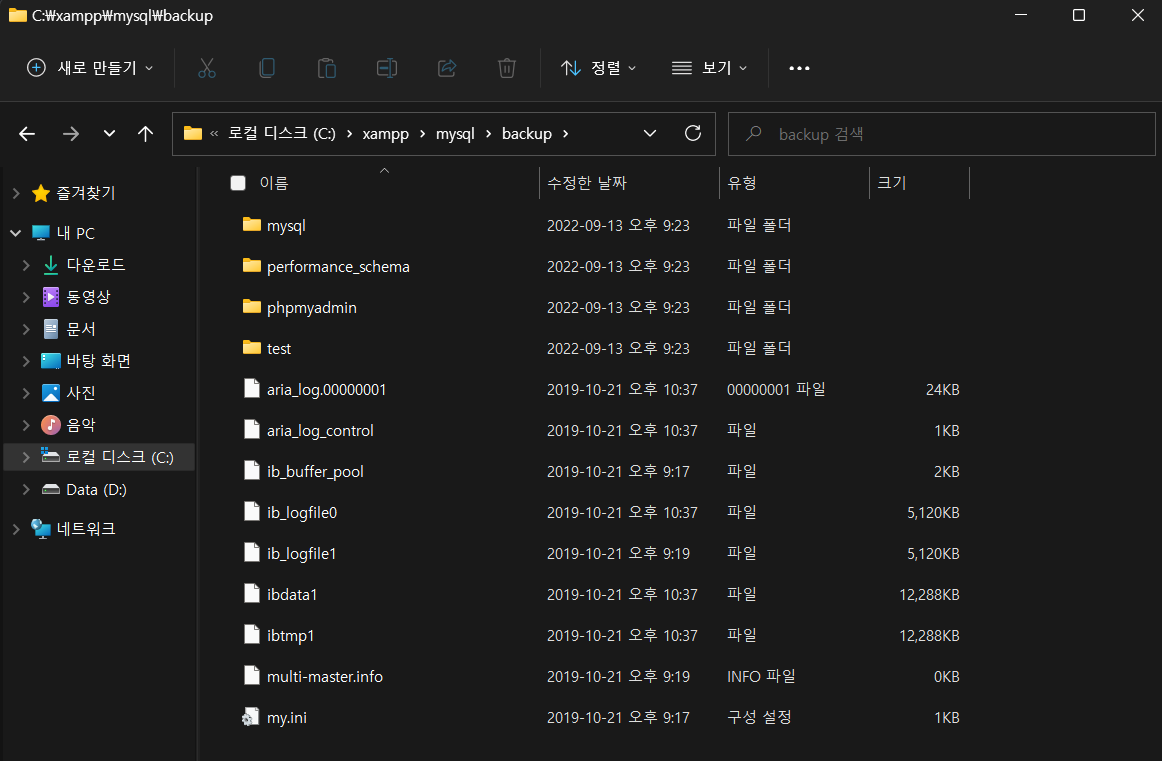Viewport: 1162px width, 761px height.
Task: Click the performance_schema folder icon
Action: click(x=252, y=265)
